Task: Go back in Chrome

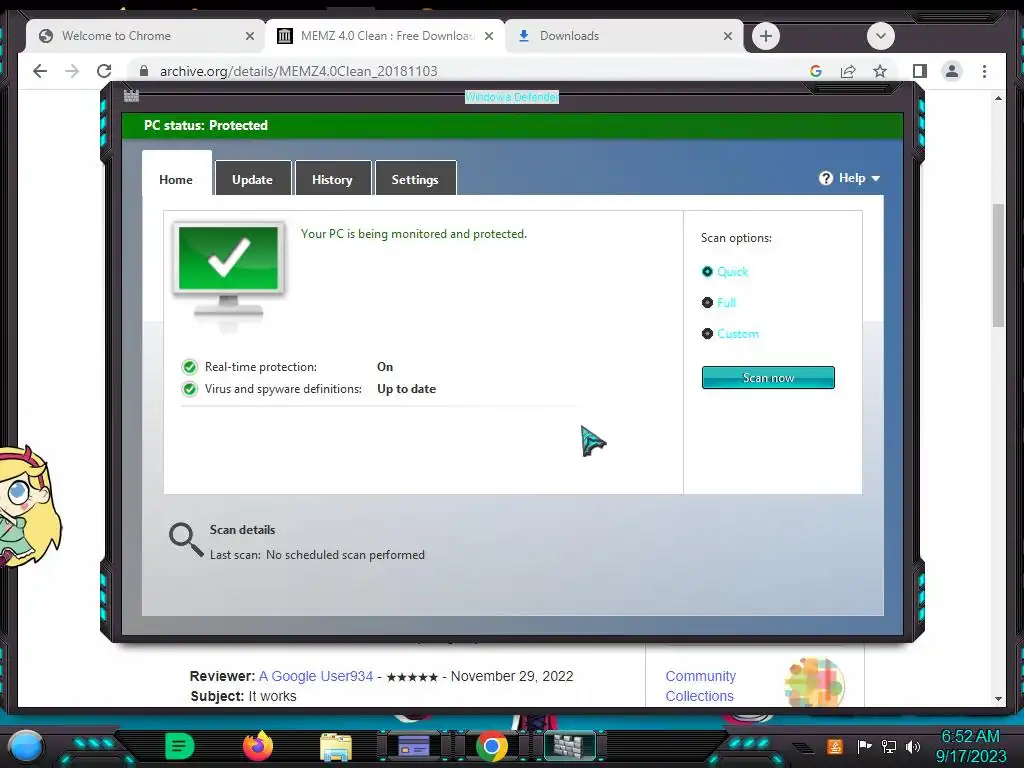Action: pos(40,71)
